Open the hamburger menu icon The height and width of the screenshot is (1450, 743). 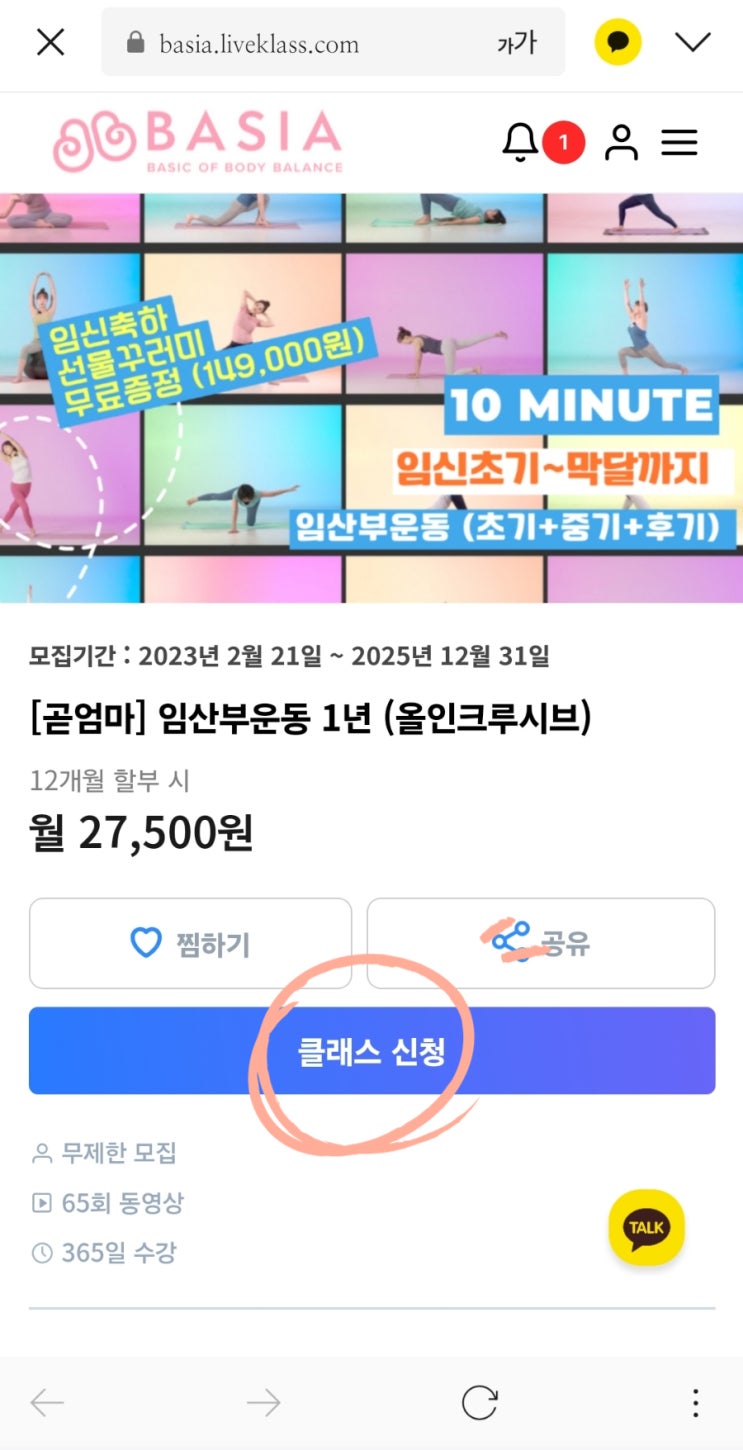pos(679,143)
